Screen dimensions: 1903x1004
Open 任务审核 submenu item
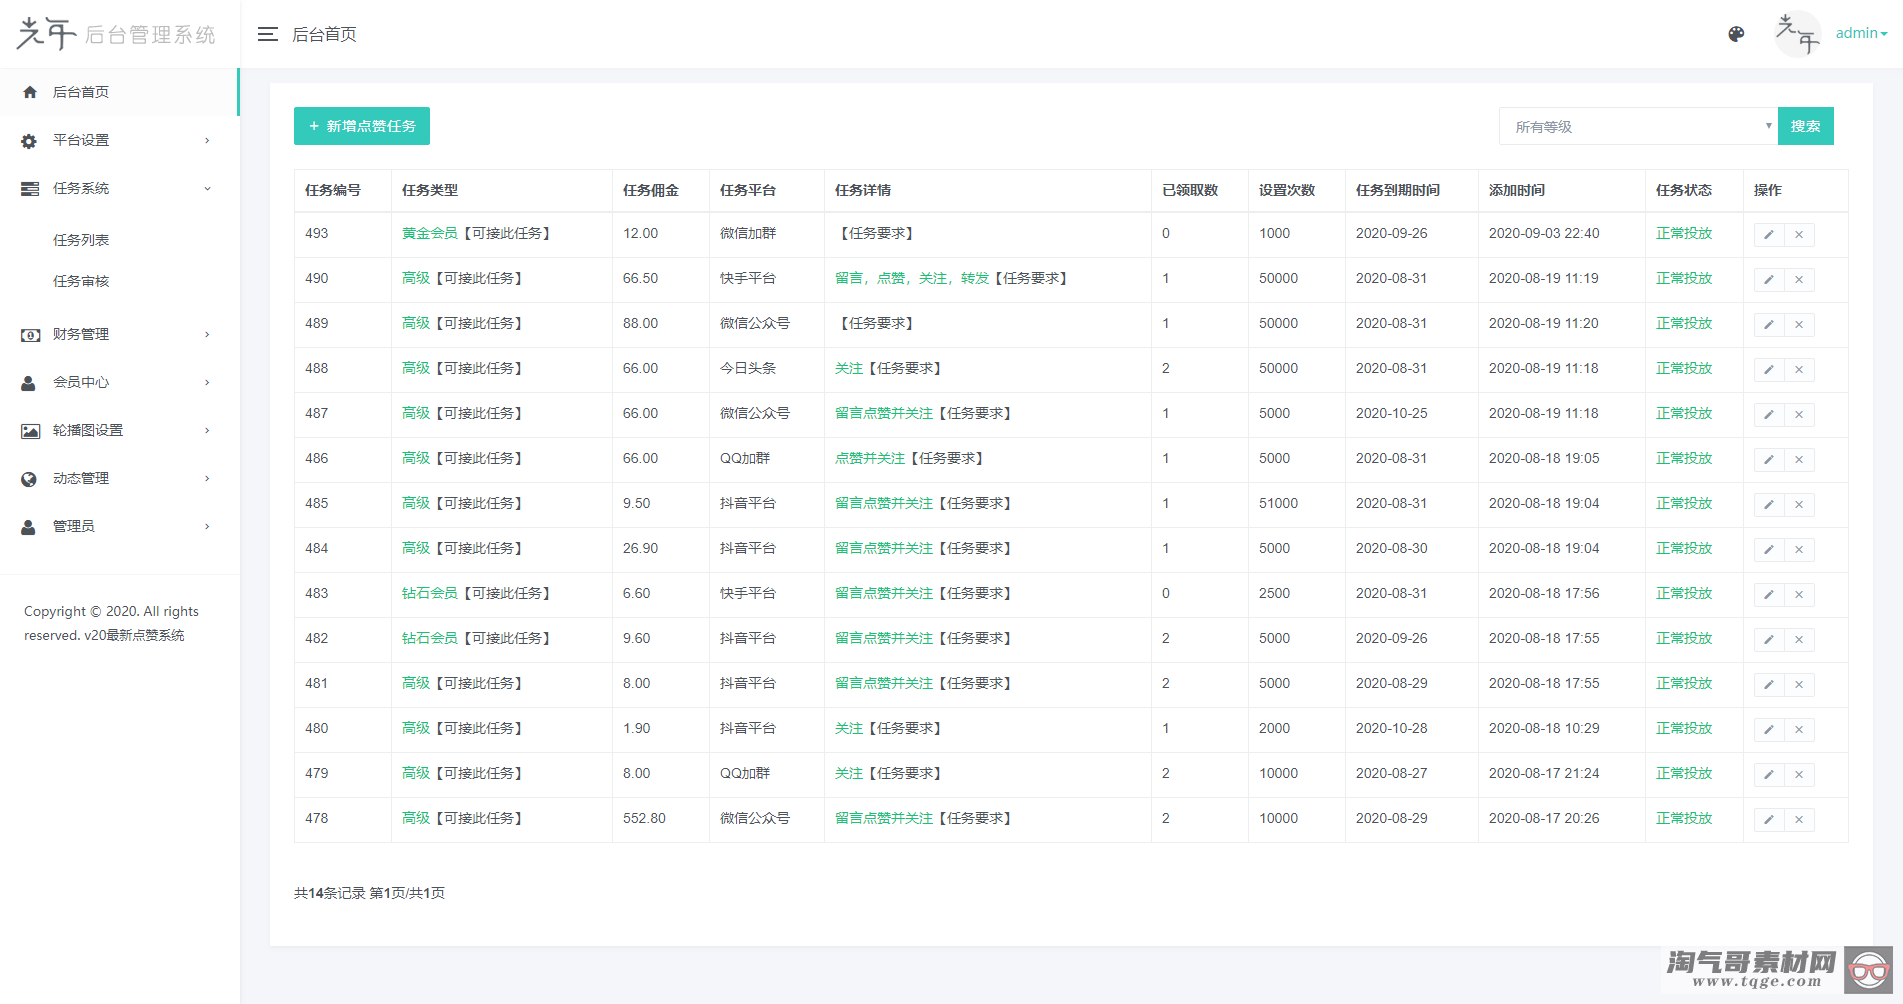point(81,281)
